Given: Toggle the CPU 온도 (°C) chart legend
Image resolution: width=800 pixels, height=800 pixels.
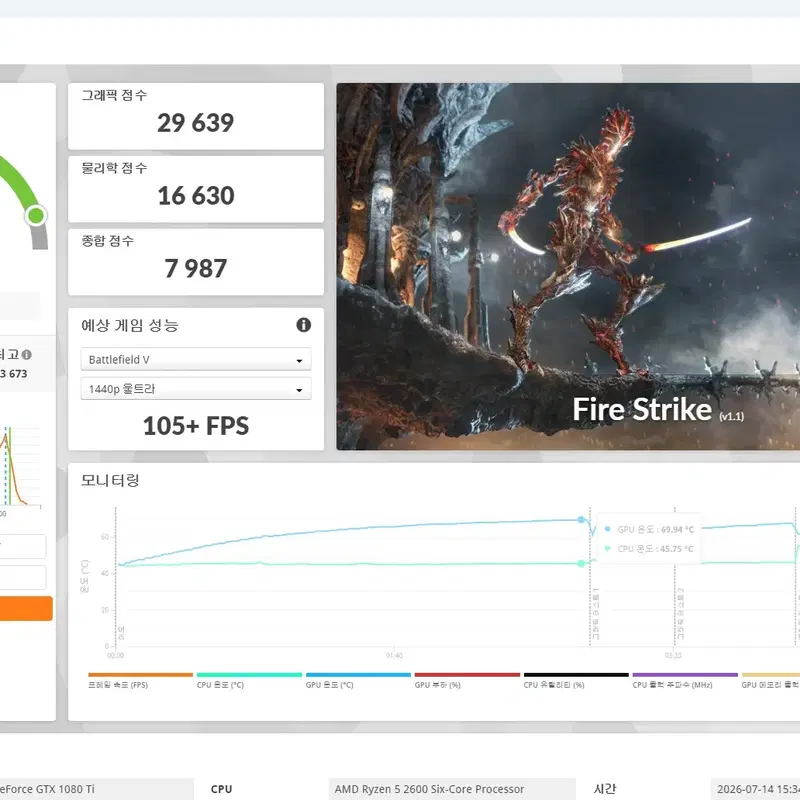Looking at the screenshot, I should click(x=249, y=681).
